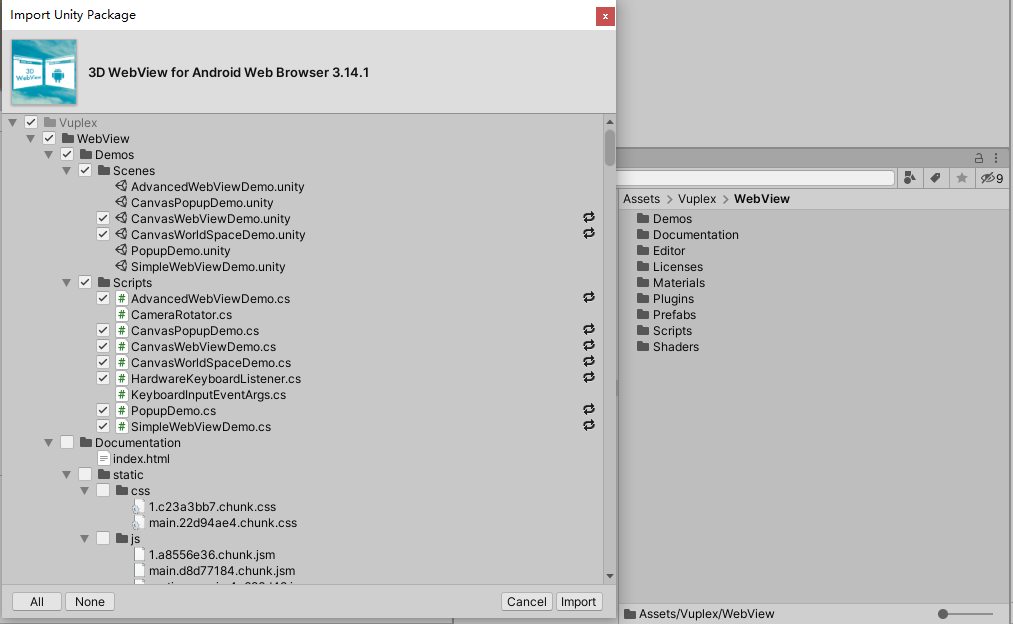Select Materials folder in Project window
The image size is (1013, 624).
click(671, 283)
